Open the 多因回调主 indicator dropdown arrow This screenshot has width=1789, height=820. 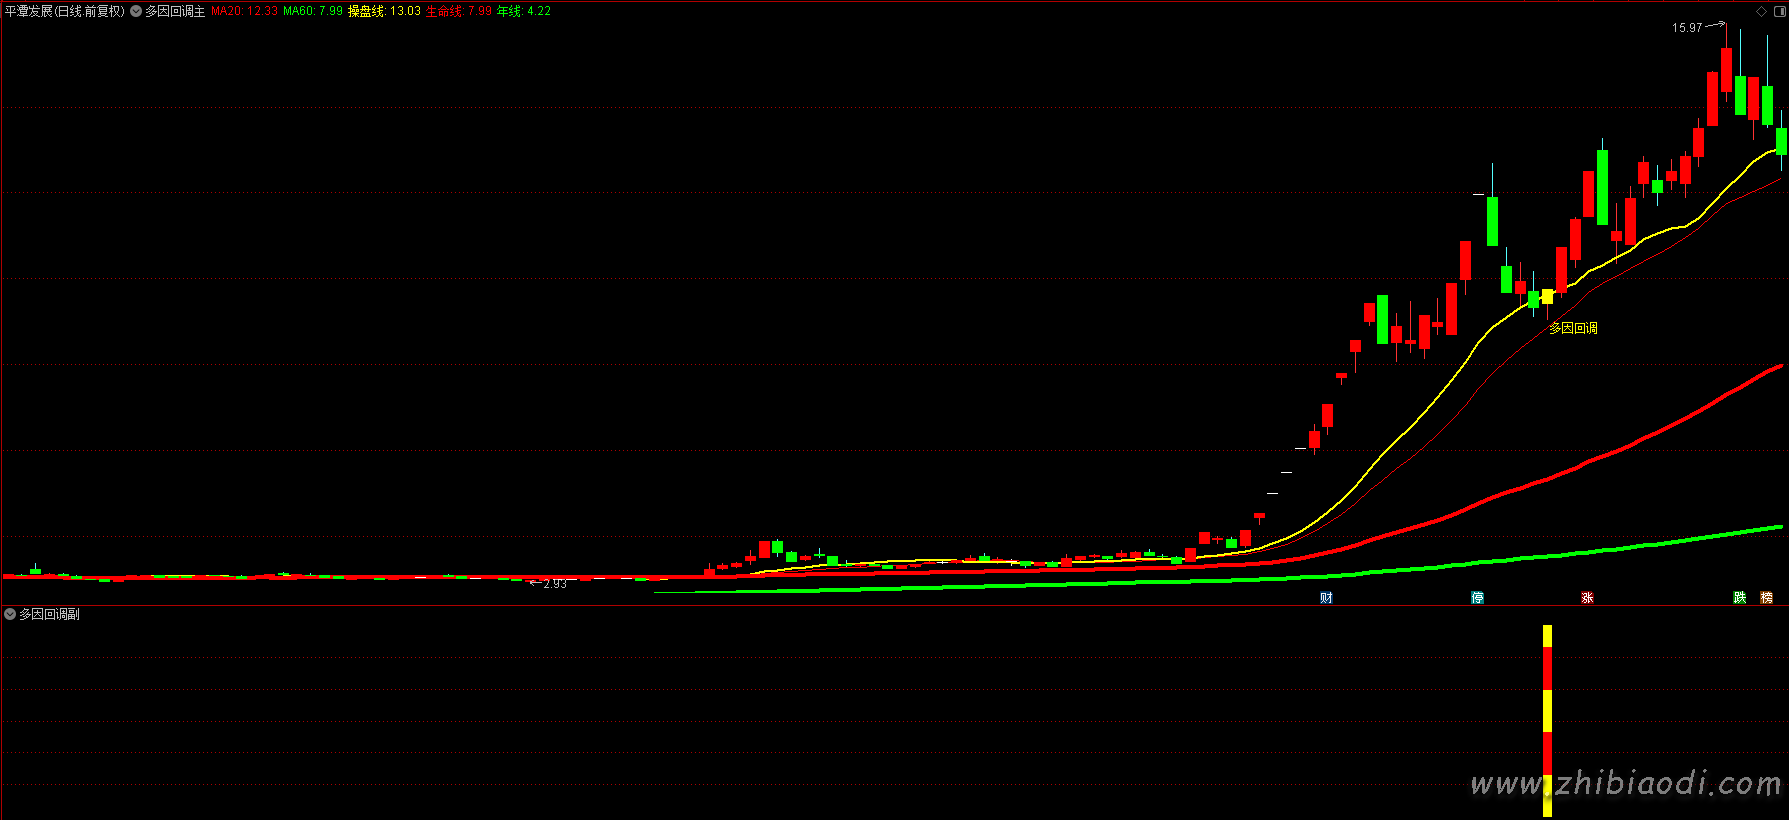[x=136, y=12]
